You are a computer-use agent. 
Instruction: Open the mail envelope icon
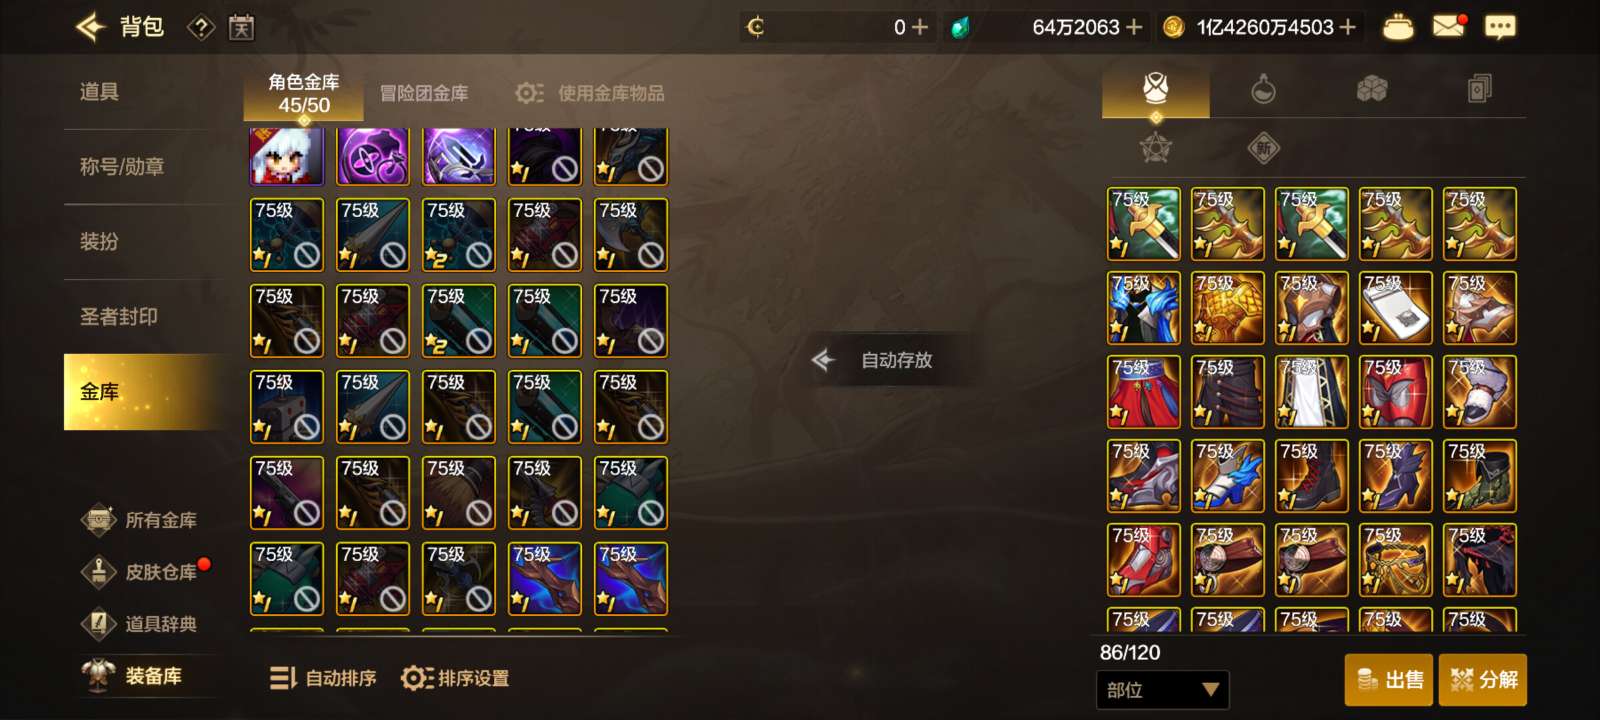pos(1448,26)
